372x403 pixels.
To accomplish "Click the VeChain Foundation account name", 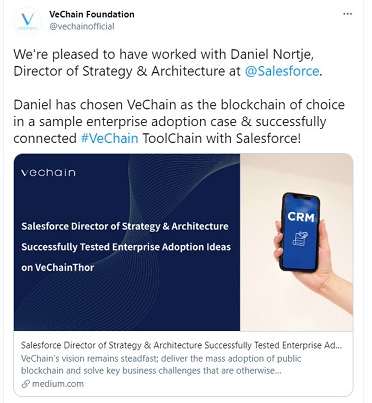I will click(x=92, y=14).
